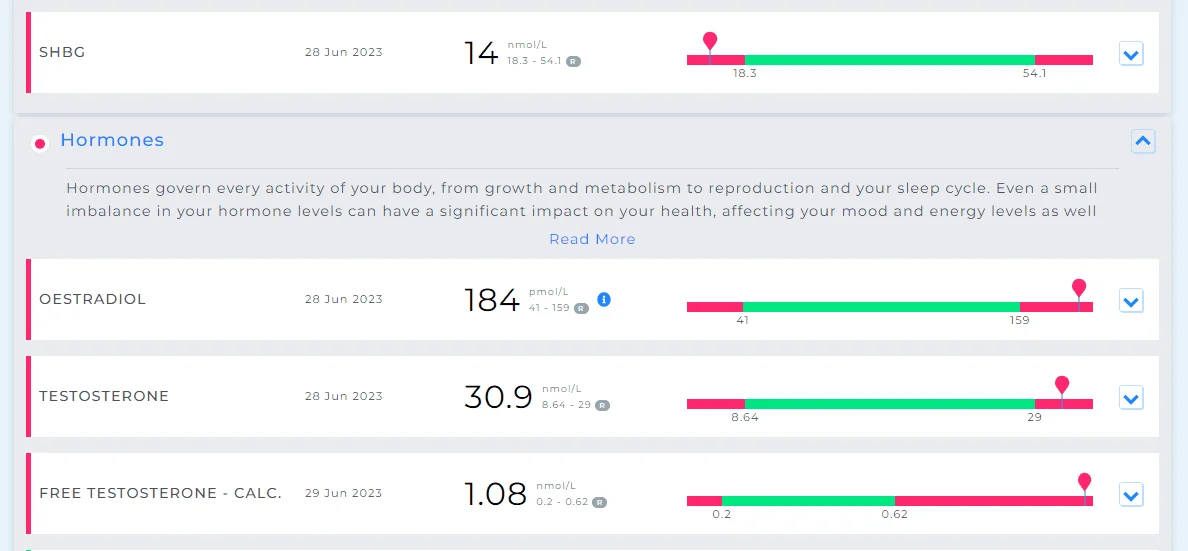
Task: Click the pink dot icon beside Hormones heading
Action: click(40, 143)
